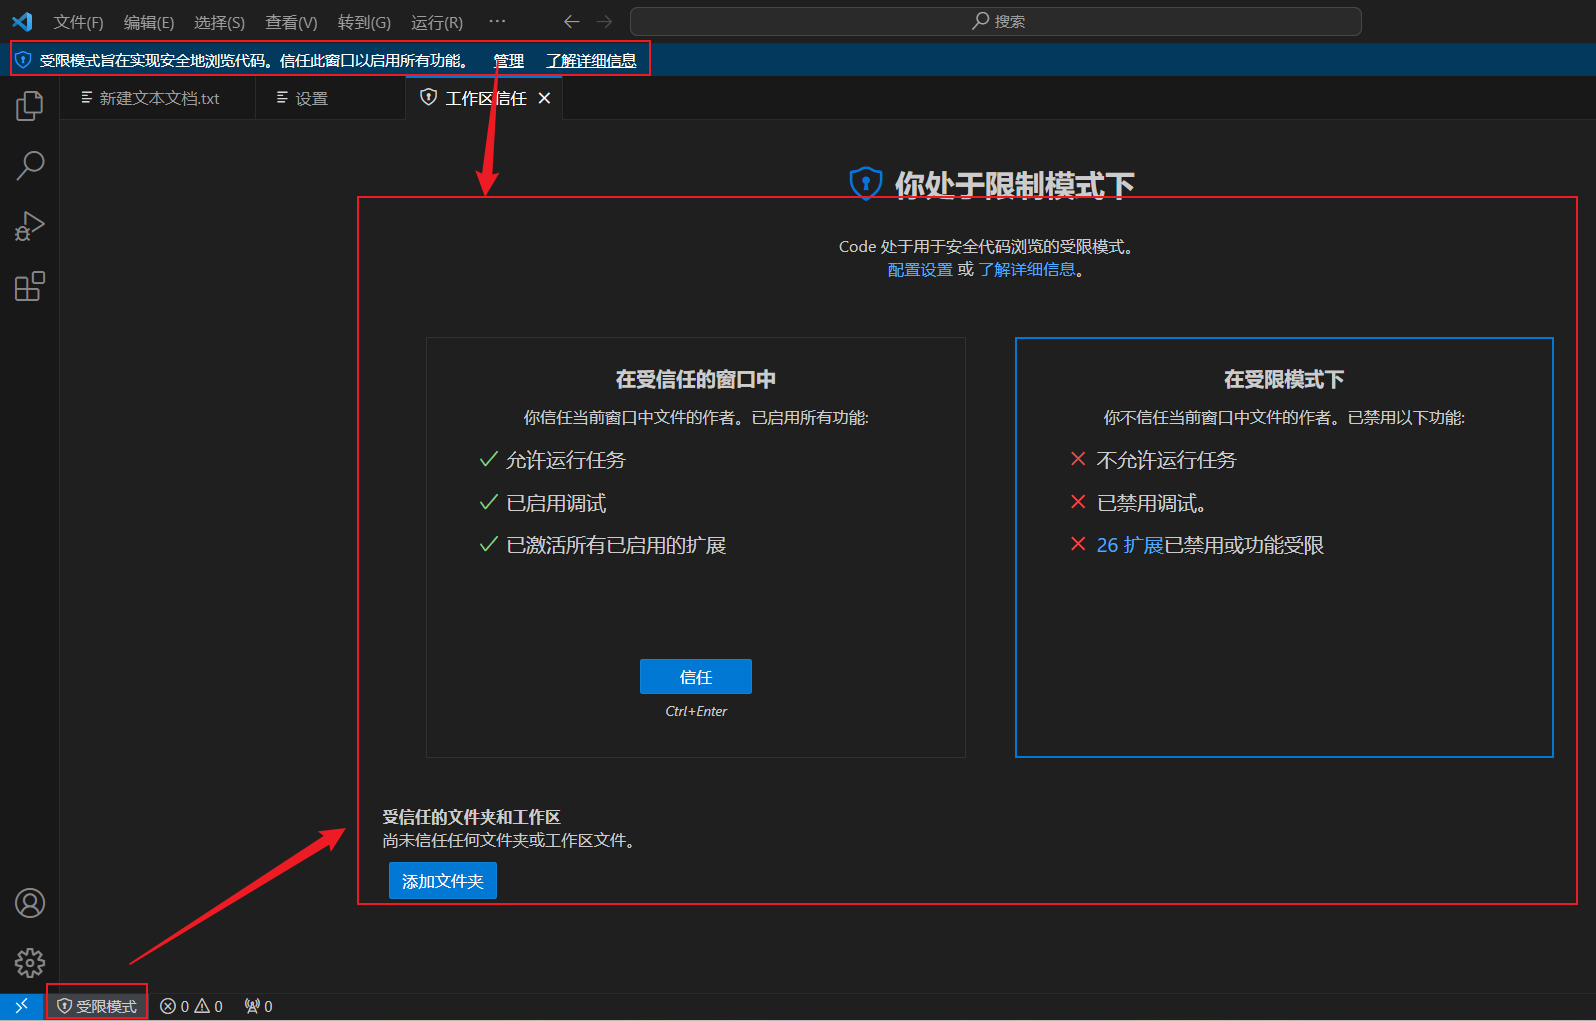Screen dimensions: 1596x1021
Task: Open the 转到(G) menu
Action: pyautogui.click(x=364, y=22)
